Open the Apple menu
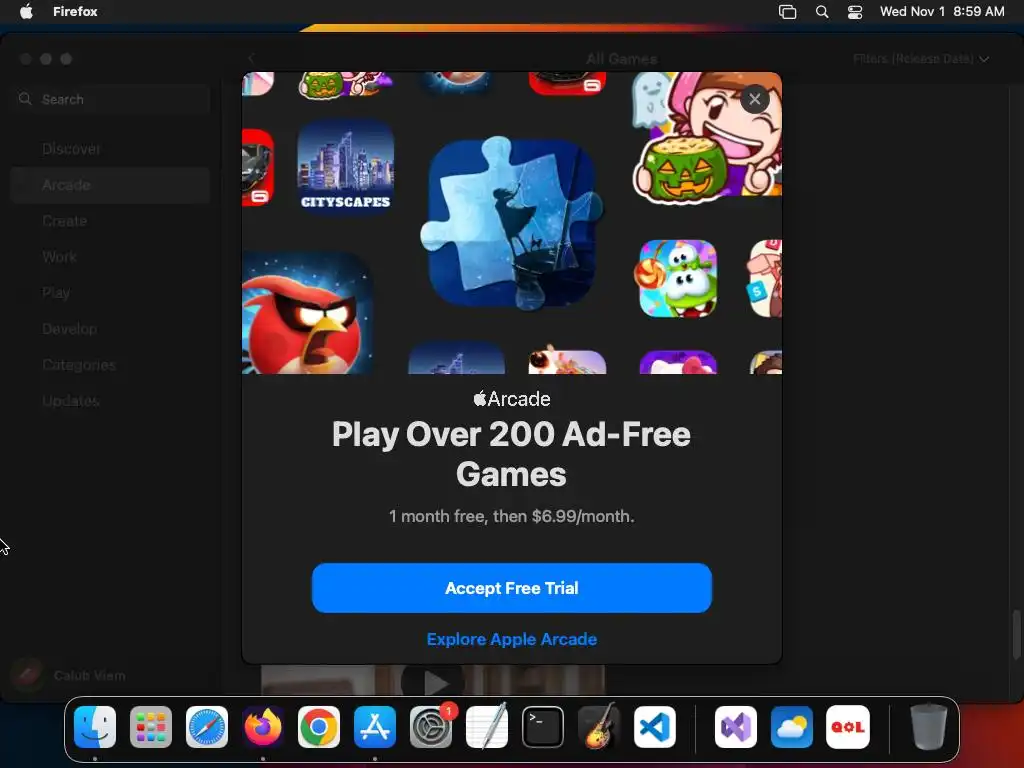Screen dimensions: 1024x768 point(26,11)
